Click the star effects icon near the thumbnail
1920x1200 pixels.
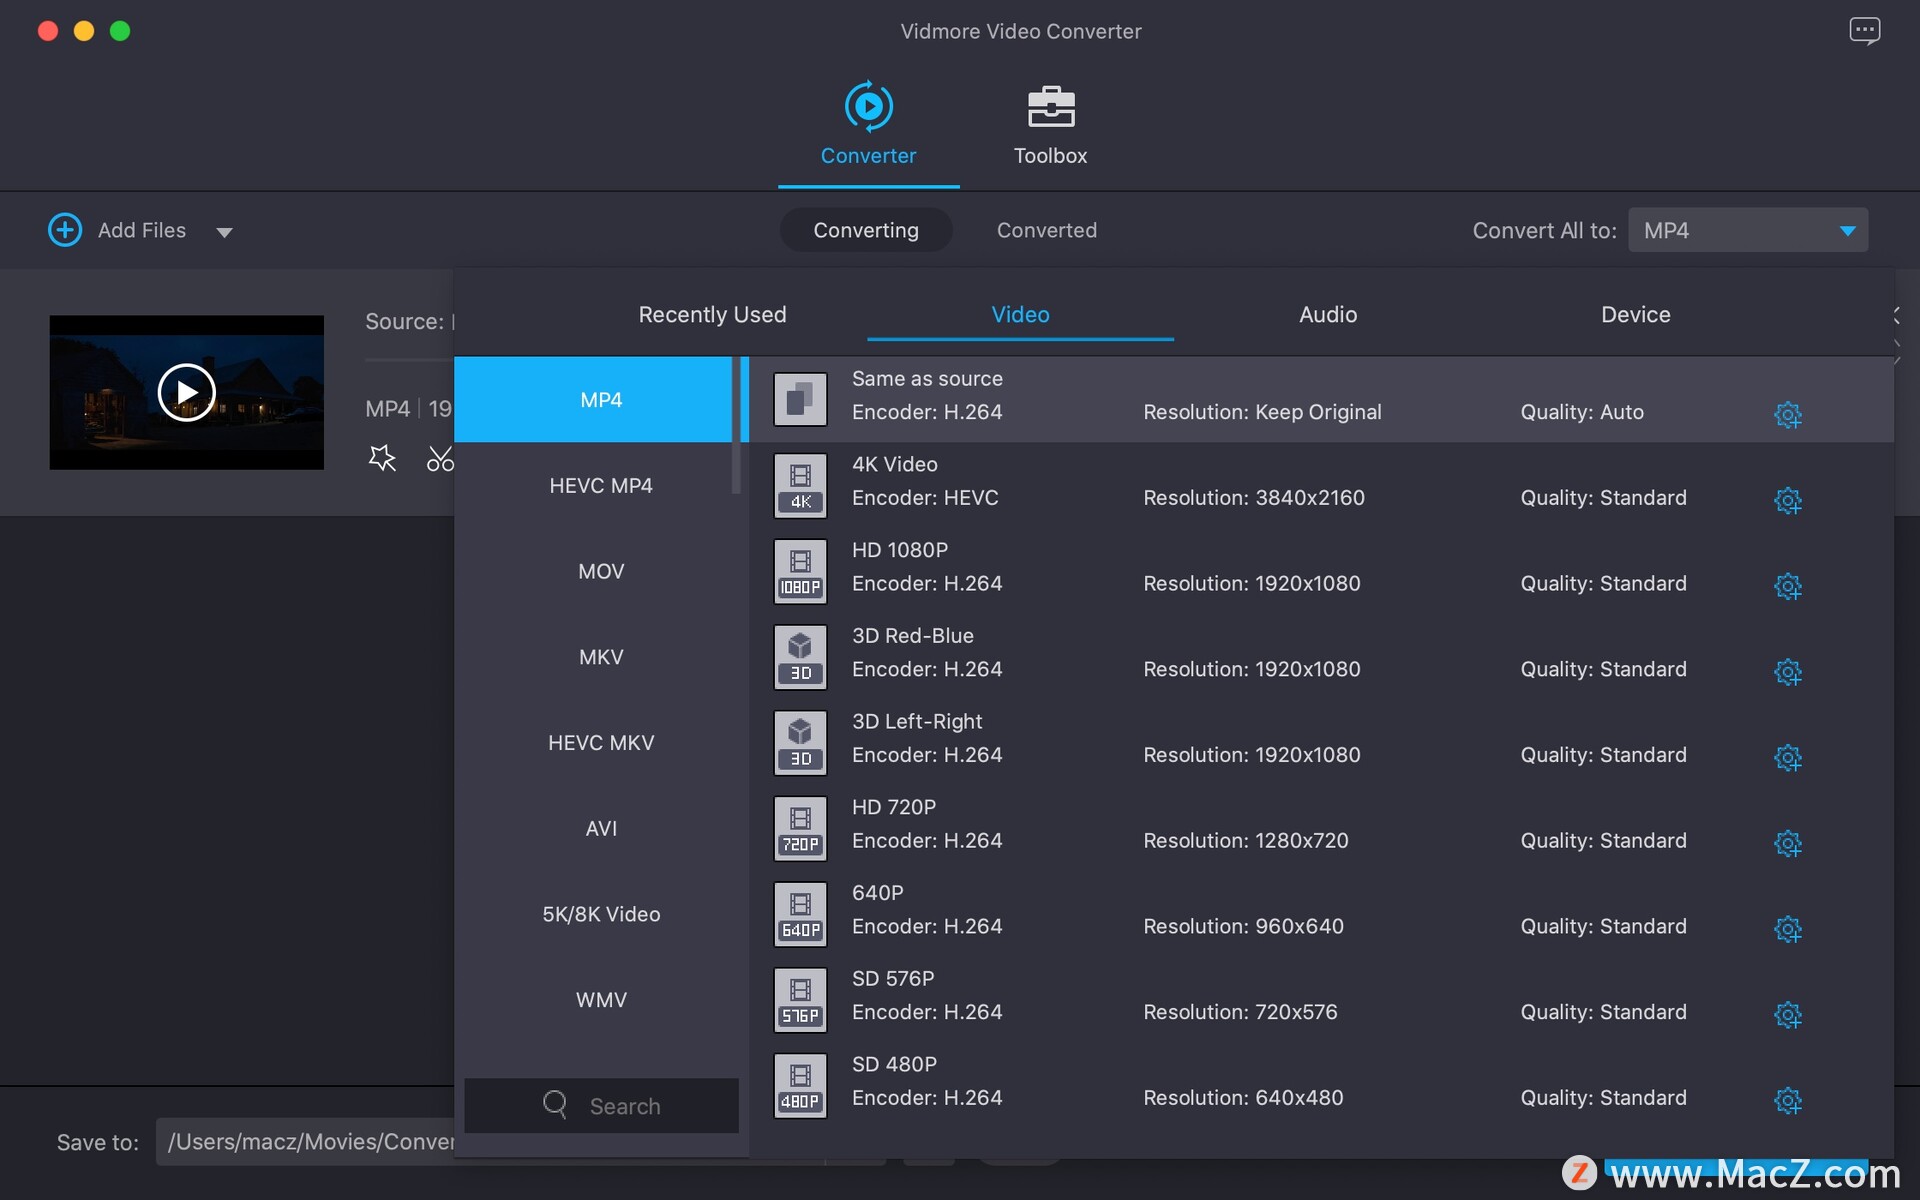pos(382,458)
